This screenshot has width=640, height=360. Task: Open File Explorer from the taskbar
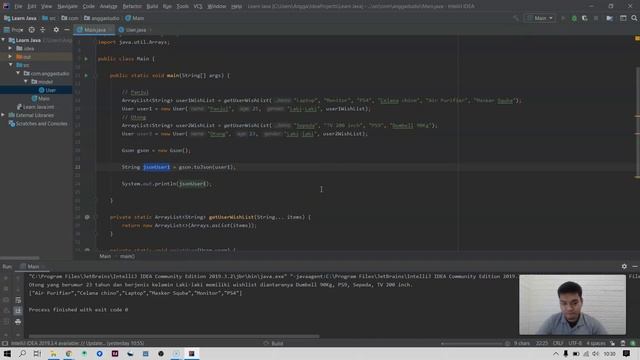click(53, 353)
